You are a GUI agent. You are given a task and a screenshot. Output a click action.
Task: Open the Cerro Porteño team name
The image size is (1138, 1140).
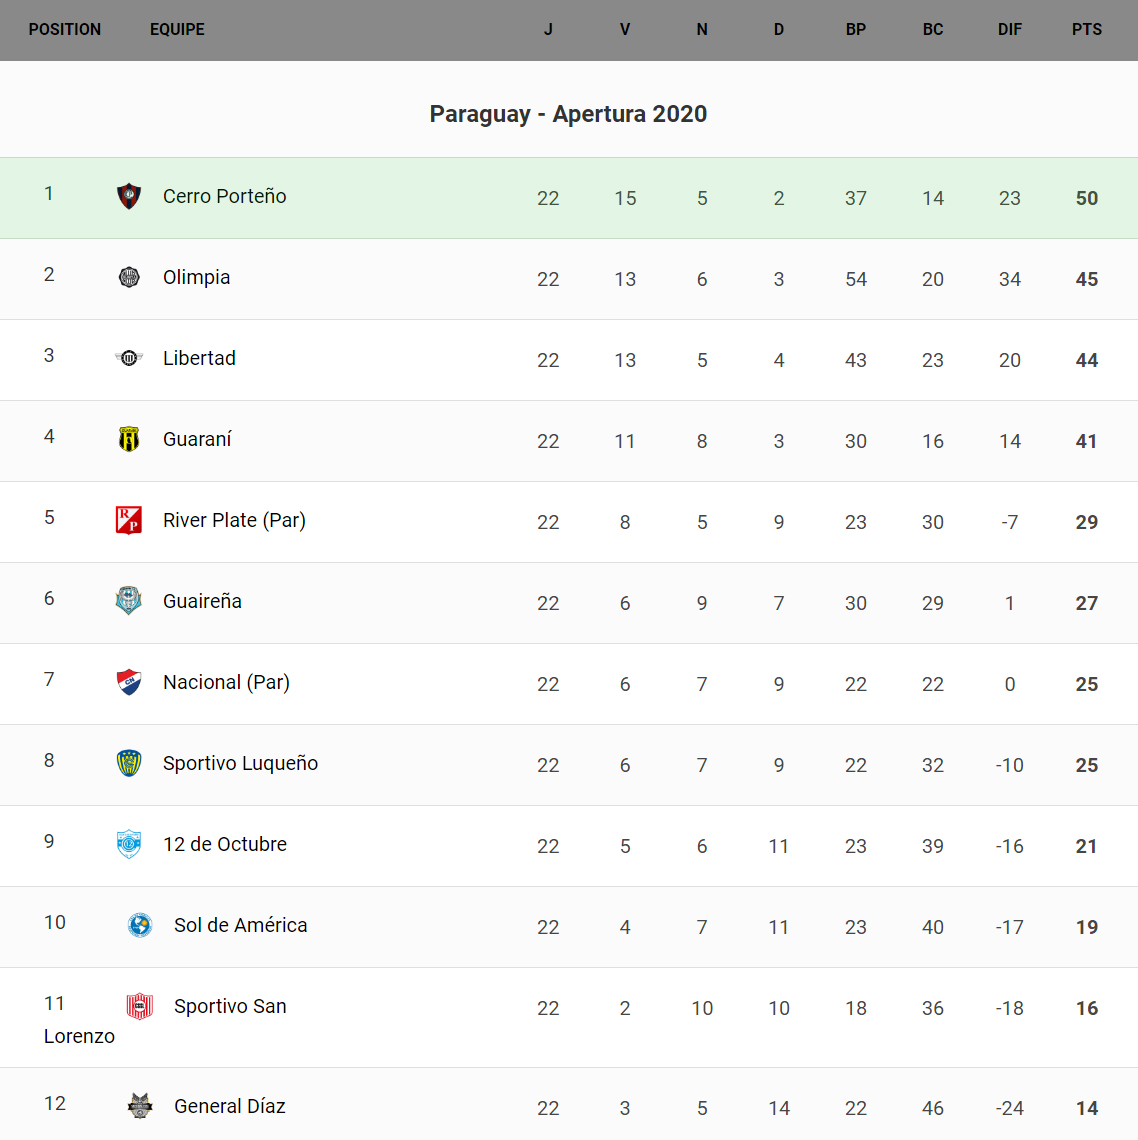point(225,196)
